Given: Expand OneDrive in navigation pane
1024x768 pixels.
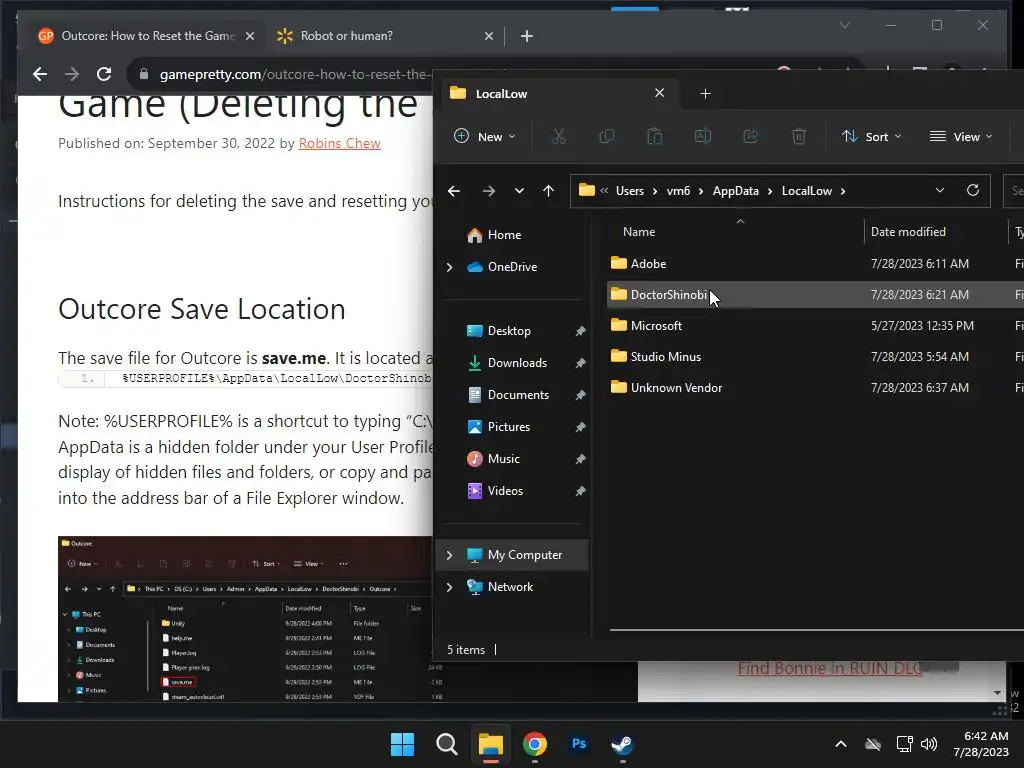Looking at the screenshot, I should point(449,266).
